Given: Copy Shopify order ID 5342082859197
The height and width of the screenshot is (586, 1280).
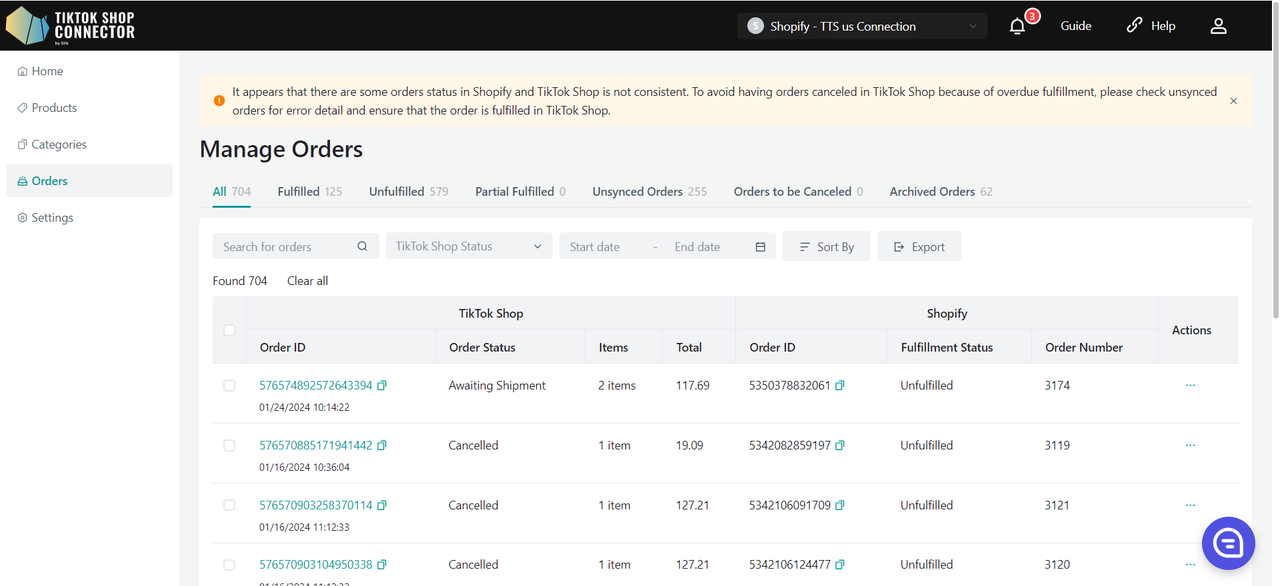Looking at the screenshot, I should [x=840, y=446].
